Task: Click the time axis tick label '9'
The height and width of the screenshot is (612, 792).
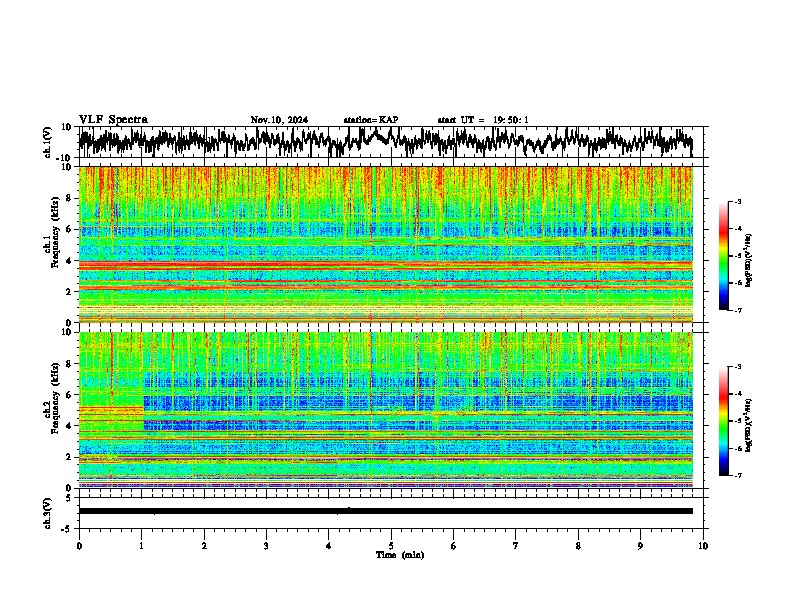Action: coord(640,546)
